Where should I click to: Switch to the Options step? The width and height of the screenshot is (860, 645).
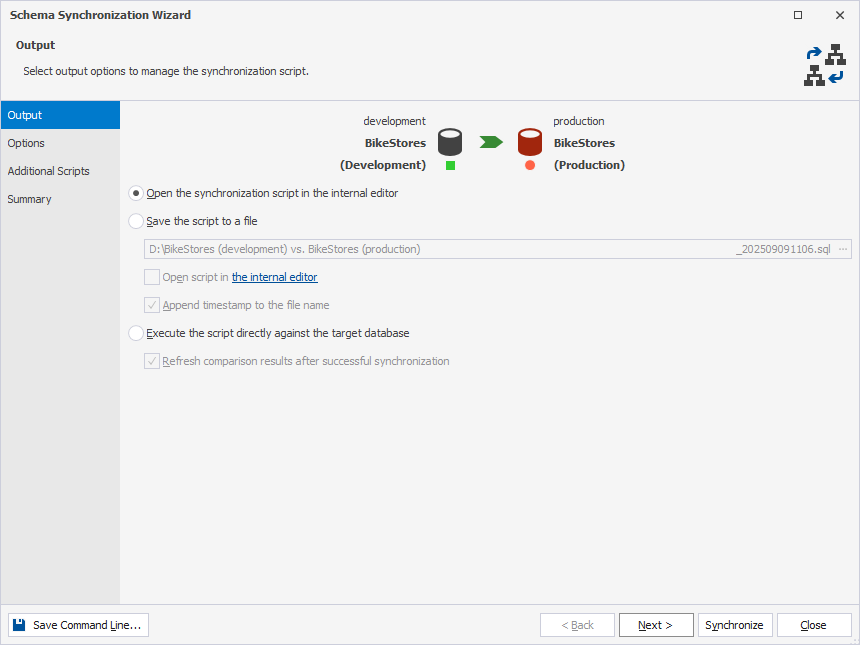coord(27,143)
